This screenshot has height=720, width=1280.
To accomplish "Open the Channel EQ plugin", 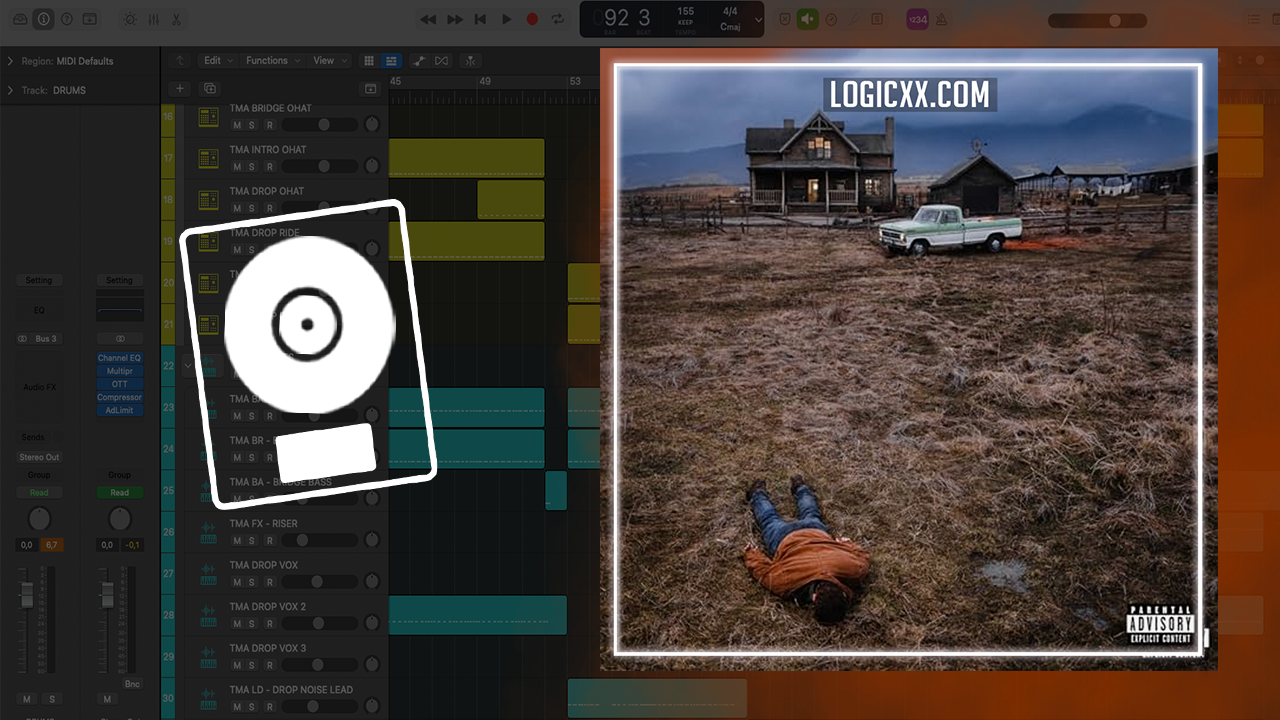I will (x=119, y=358).
